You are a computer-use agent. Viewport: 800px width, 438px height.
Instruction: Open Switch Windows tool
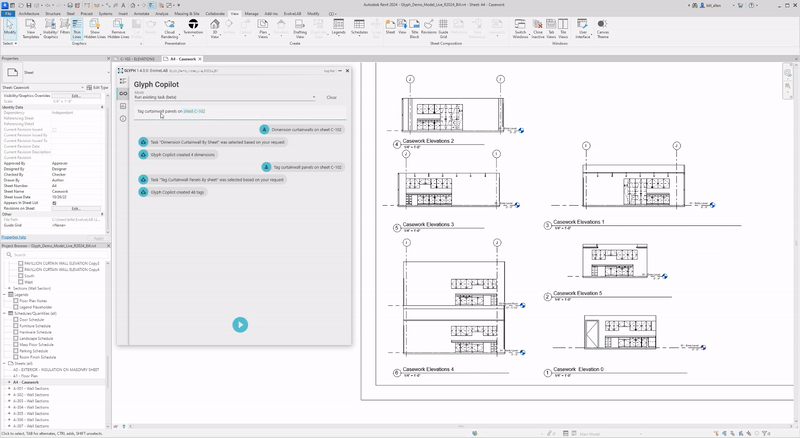520,29
